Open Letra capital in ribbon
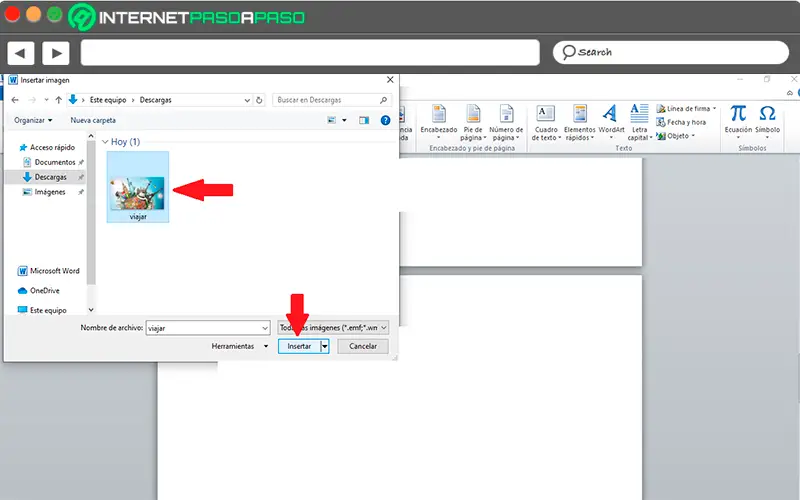The height and width of the screenshot is (500, 800). pyautogui.click(x=639, y=122)
